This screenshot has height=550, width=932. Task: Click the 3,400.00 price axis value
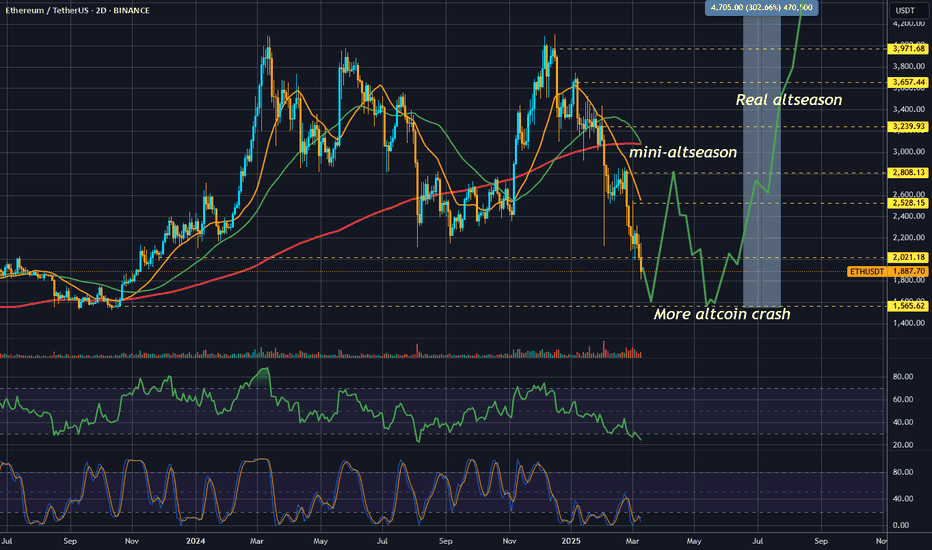click(908, 109)
